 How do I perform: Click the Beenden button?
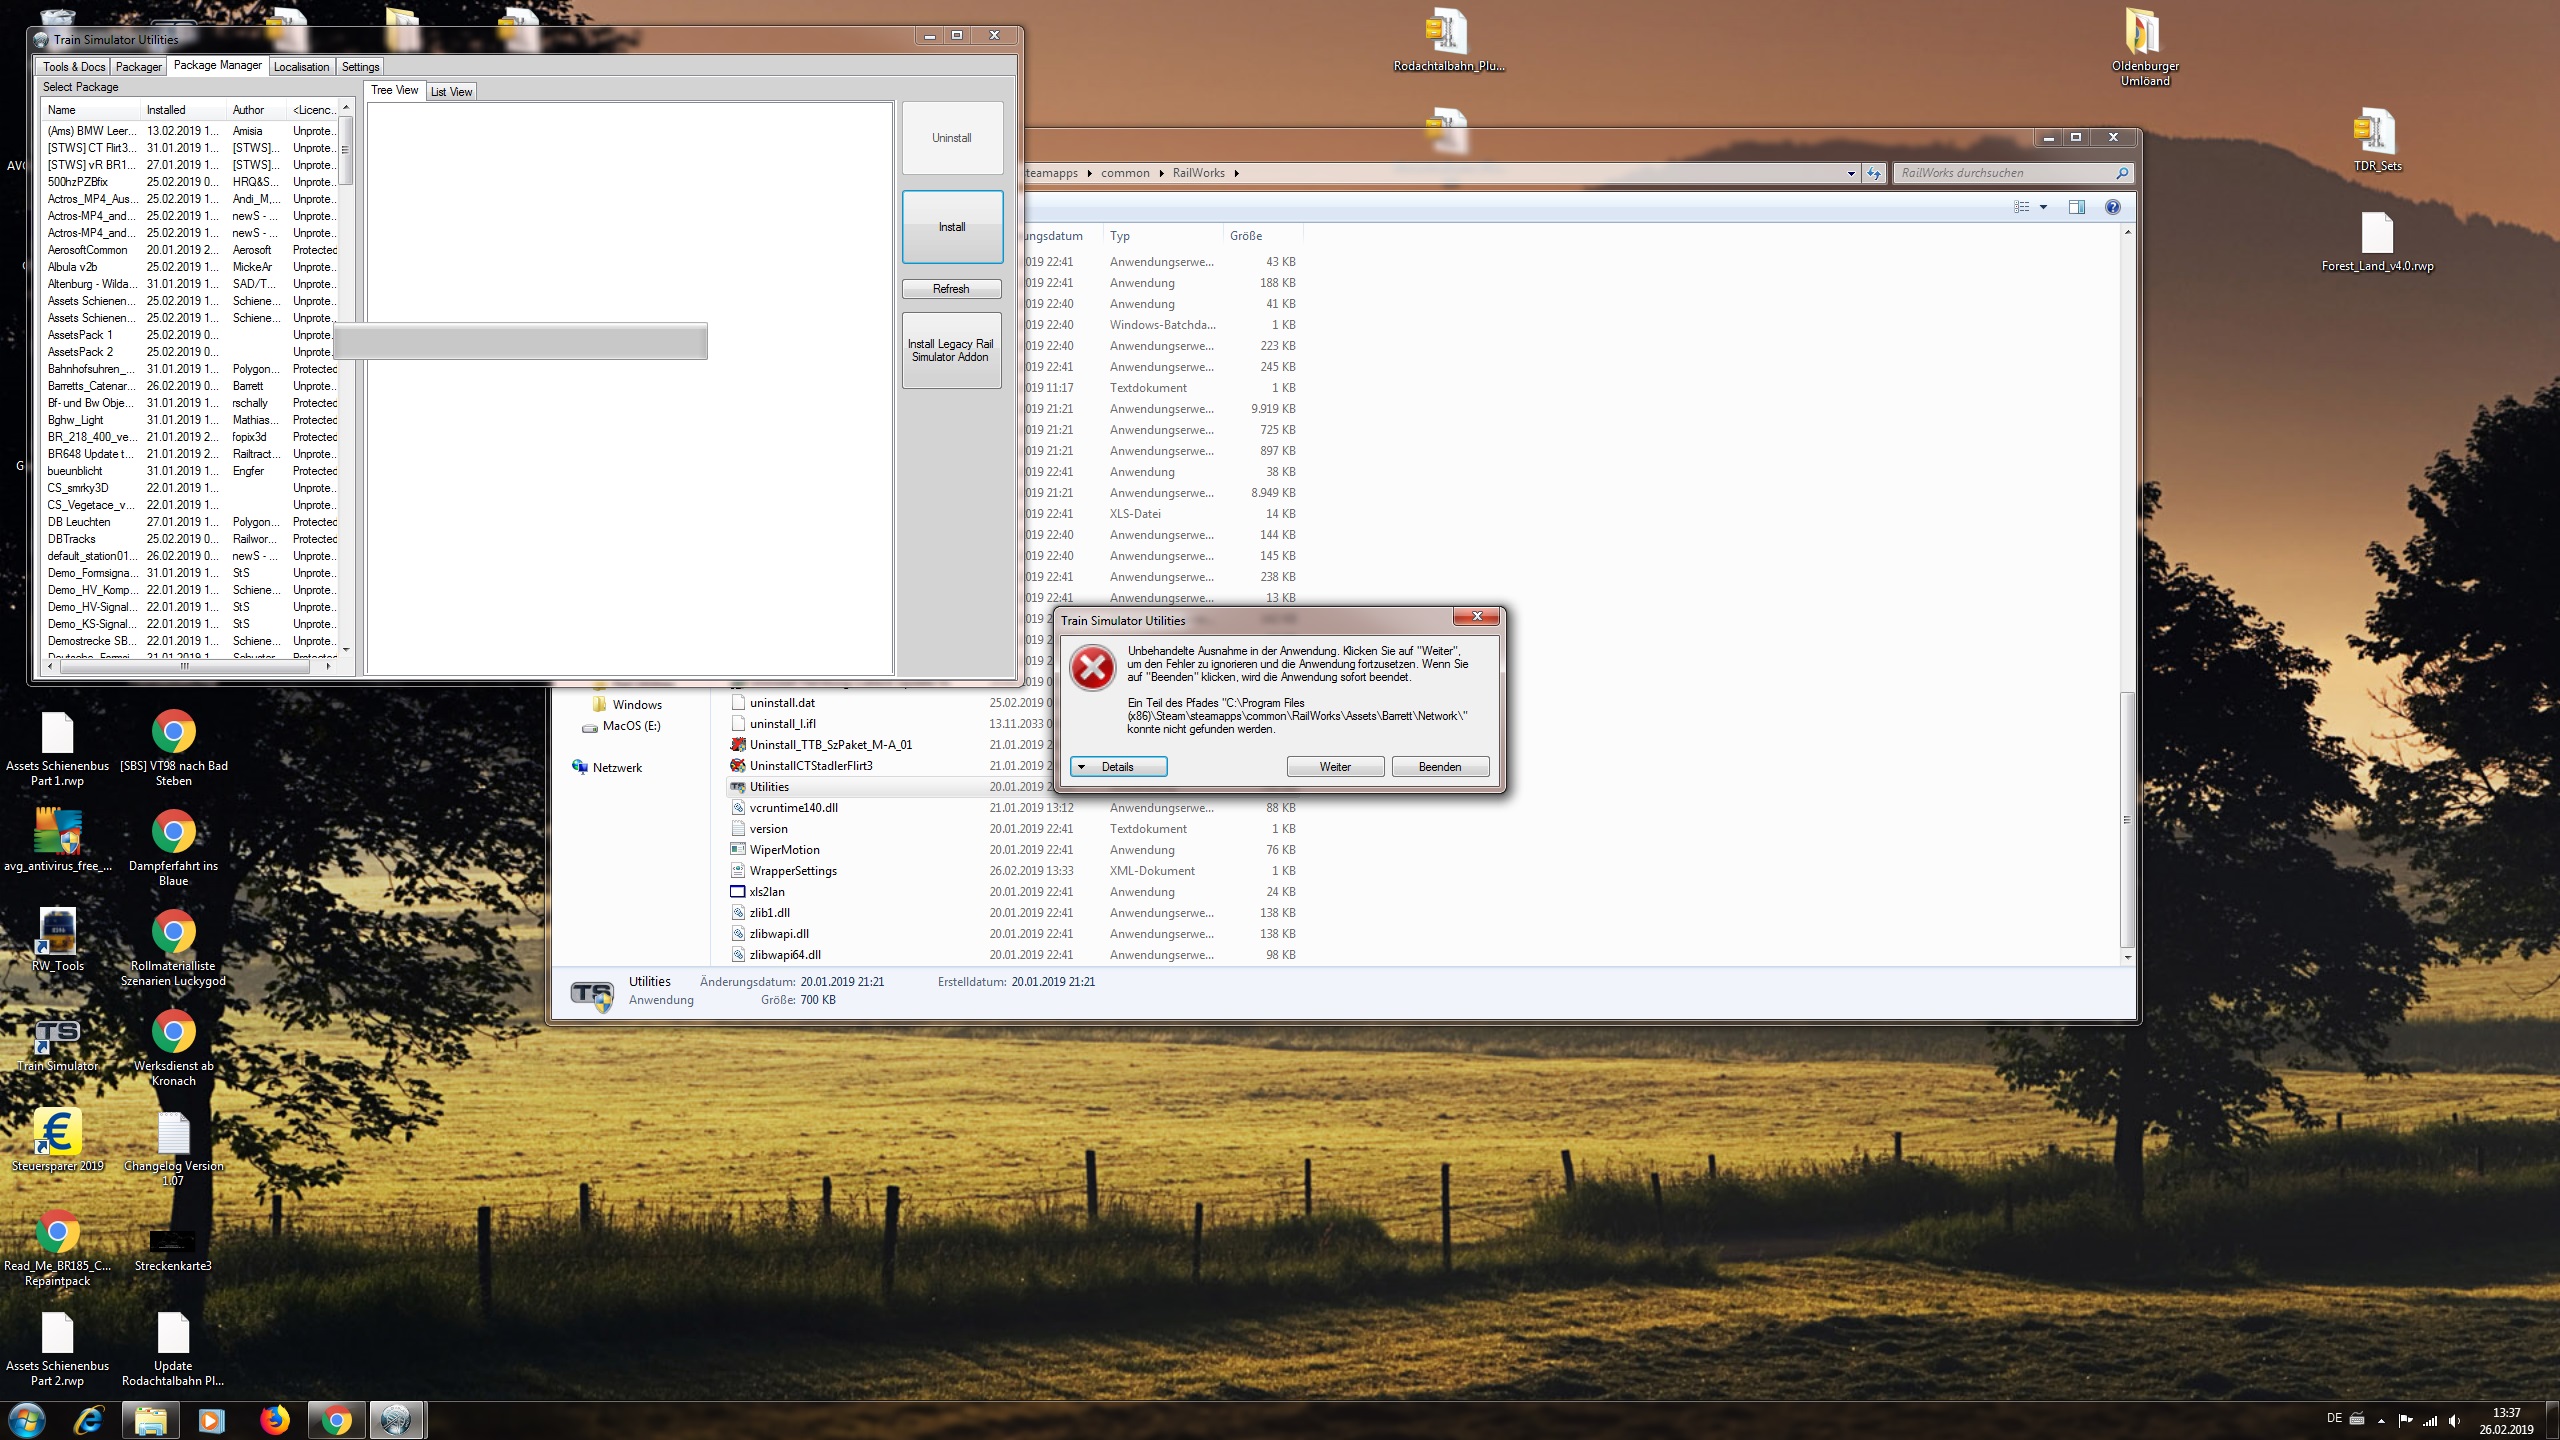coord(1439,767)
